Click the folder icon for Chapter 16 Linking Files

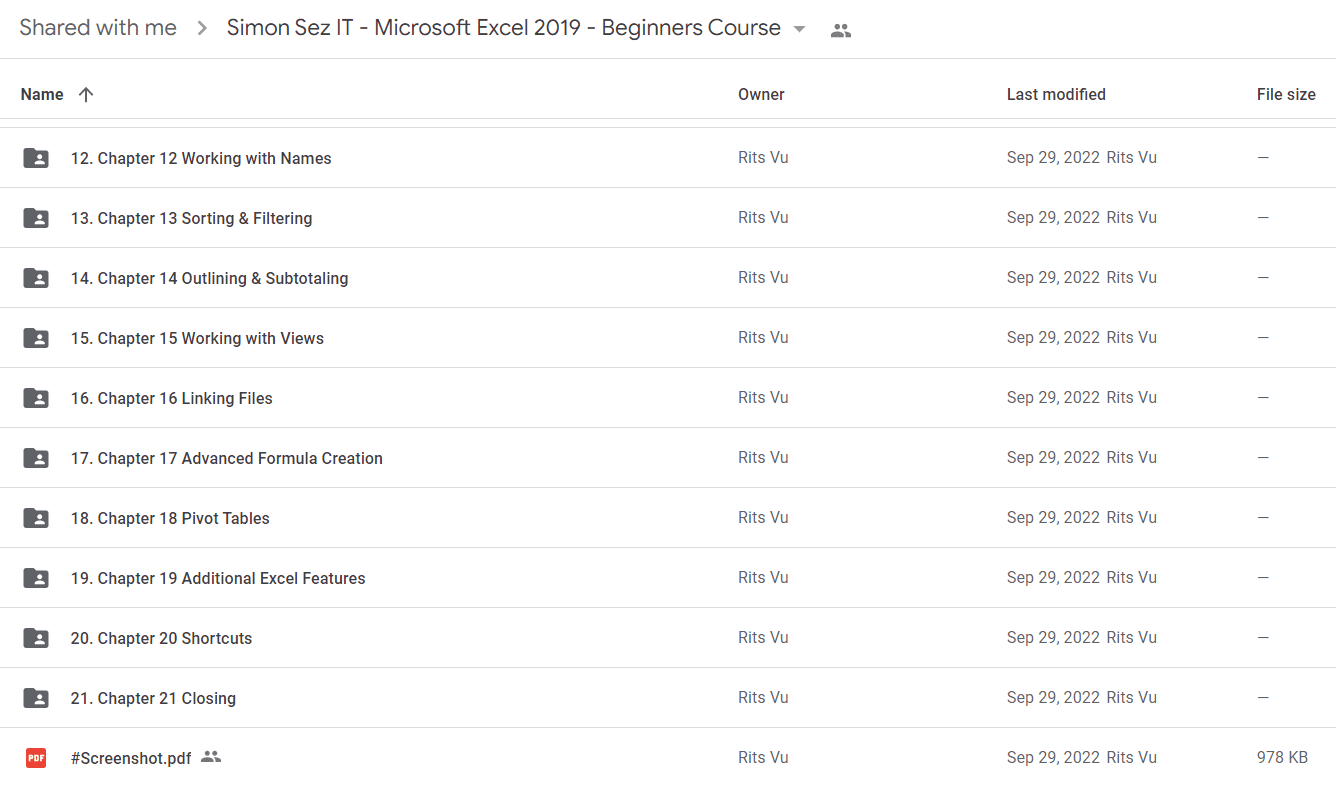[36, 398]
